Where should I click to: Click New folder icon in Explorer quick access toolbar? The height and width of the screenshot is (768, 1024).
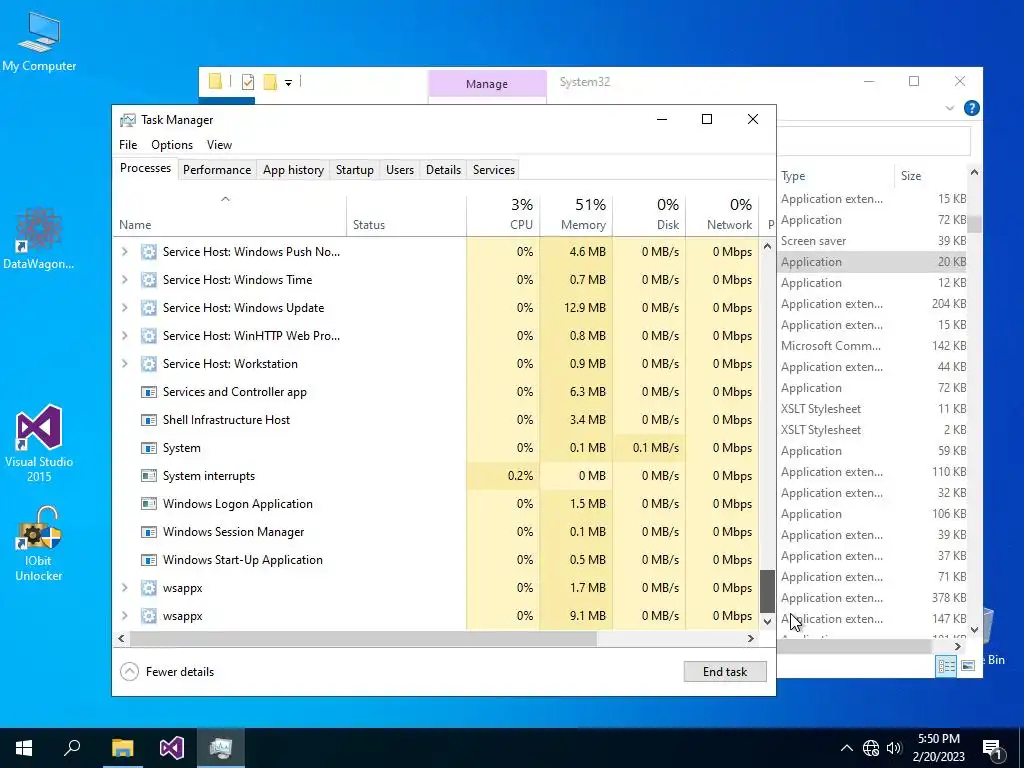(x=270, y=82)
